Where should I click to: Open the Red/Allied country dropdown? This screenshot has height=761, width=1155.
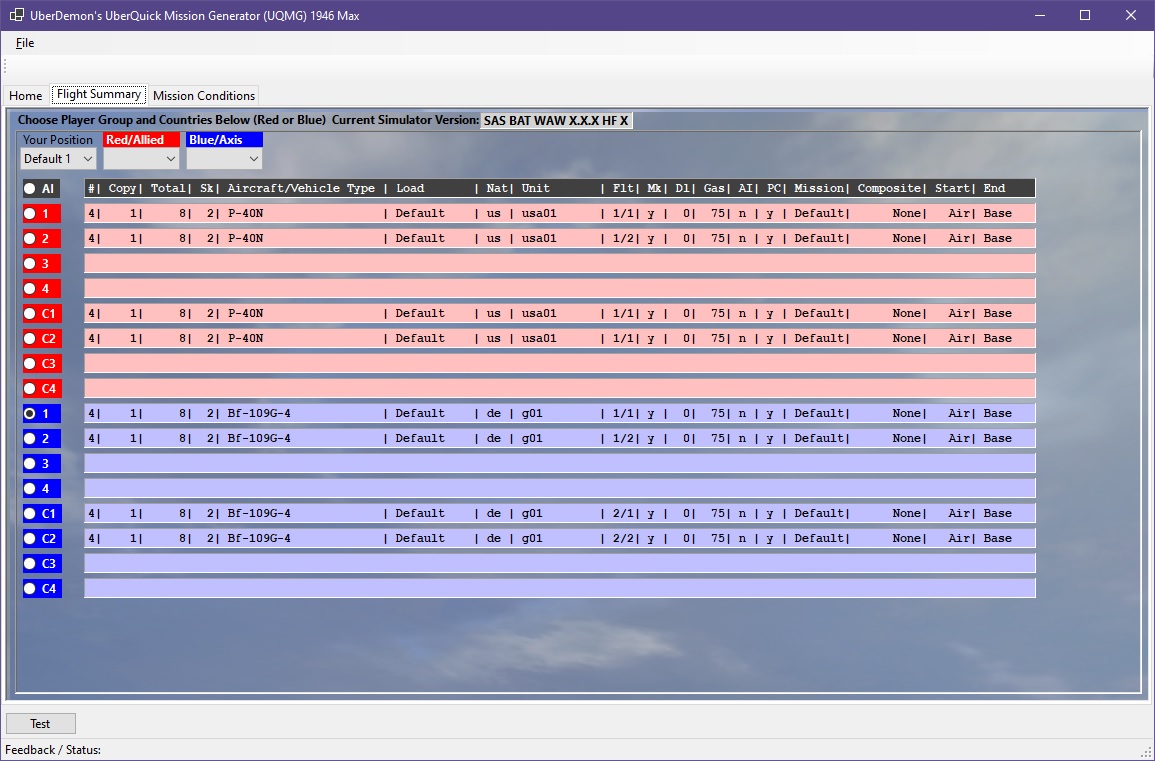(x=141, y=159)
